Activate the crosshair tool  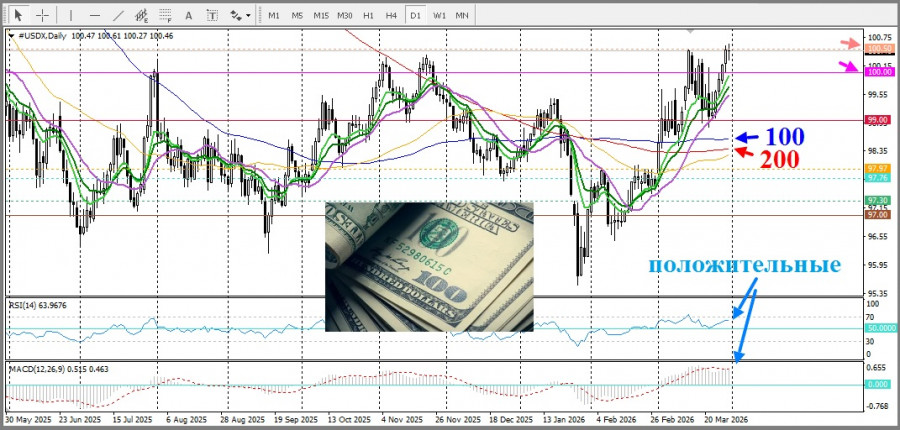point(43,15)
